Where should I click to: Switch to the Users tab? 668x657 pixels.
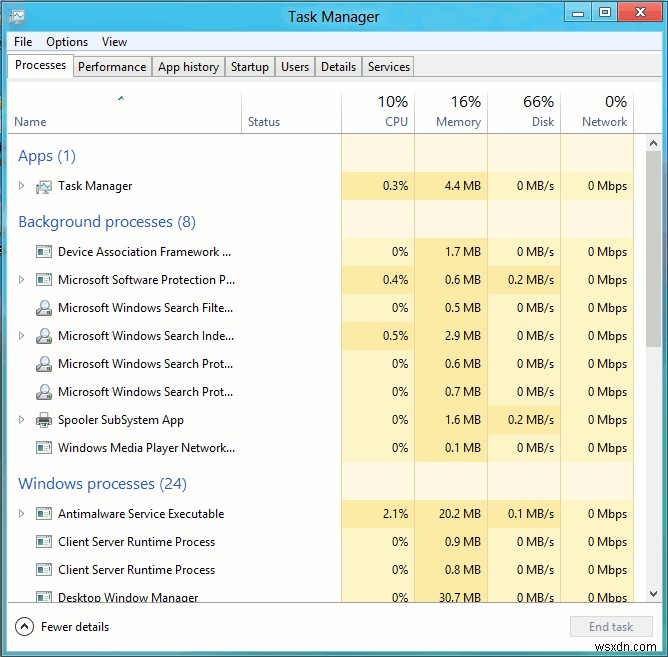tap(295, 67)
